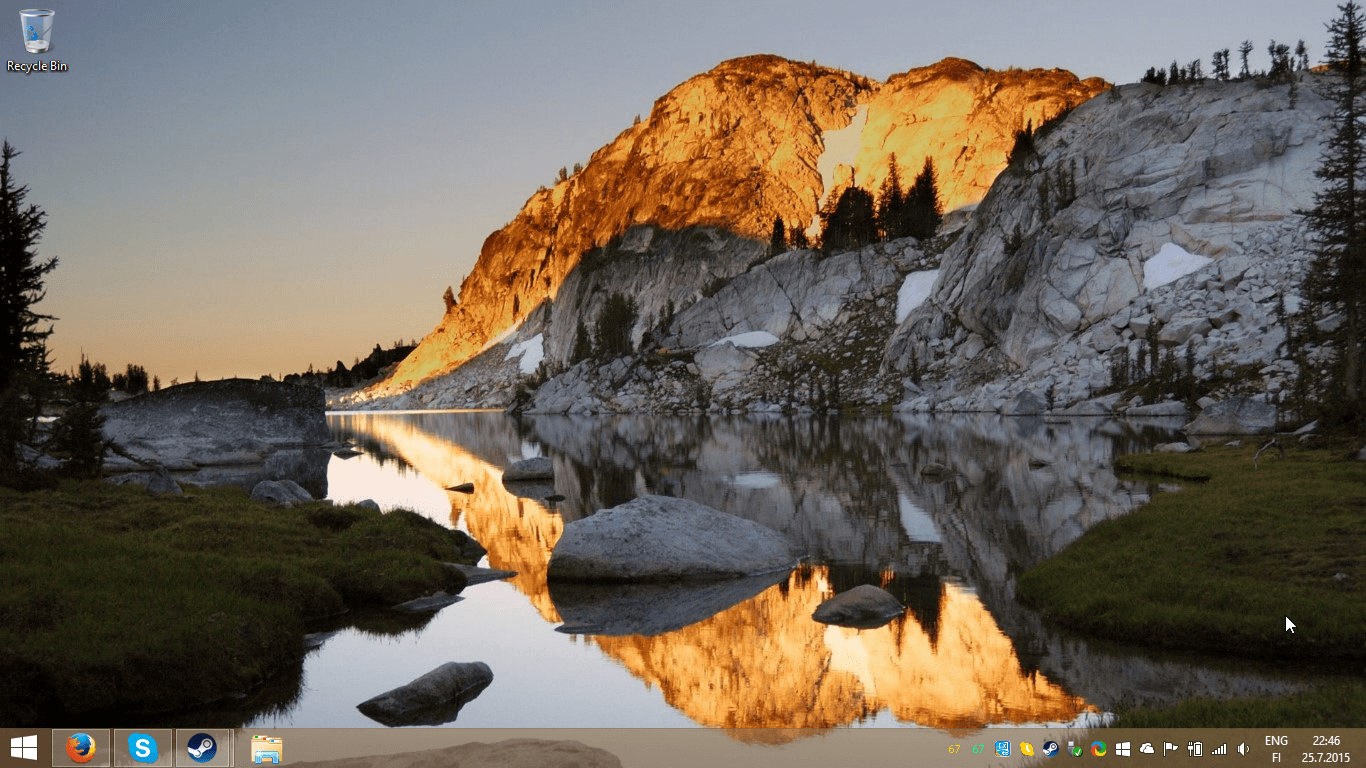Switch to Skype in the taskbar
Screen dimensions: 1366x768
pos(143,748)
